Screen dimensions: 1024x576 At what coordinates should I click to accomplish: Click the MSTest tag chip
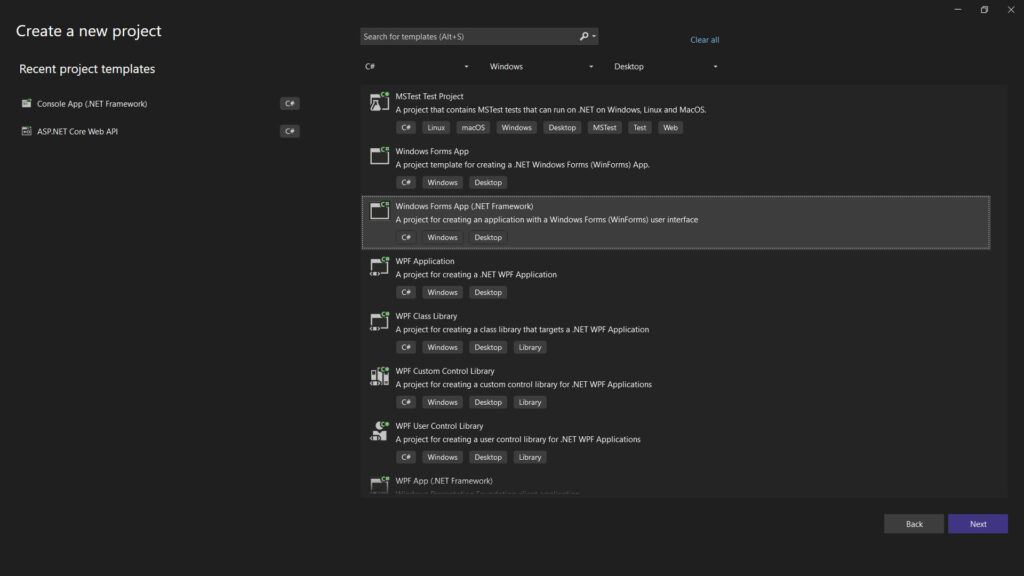pos(604,128)
